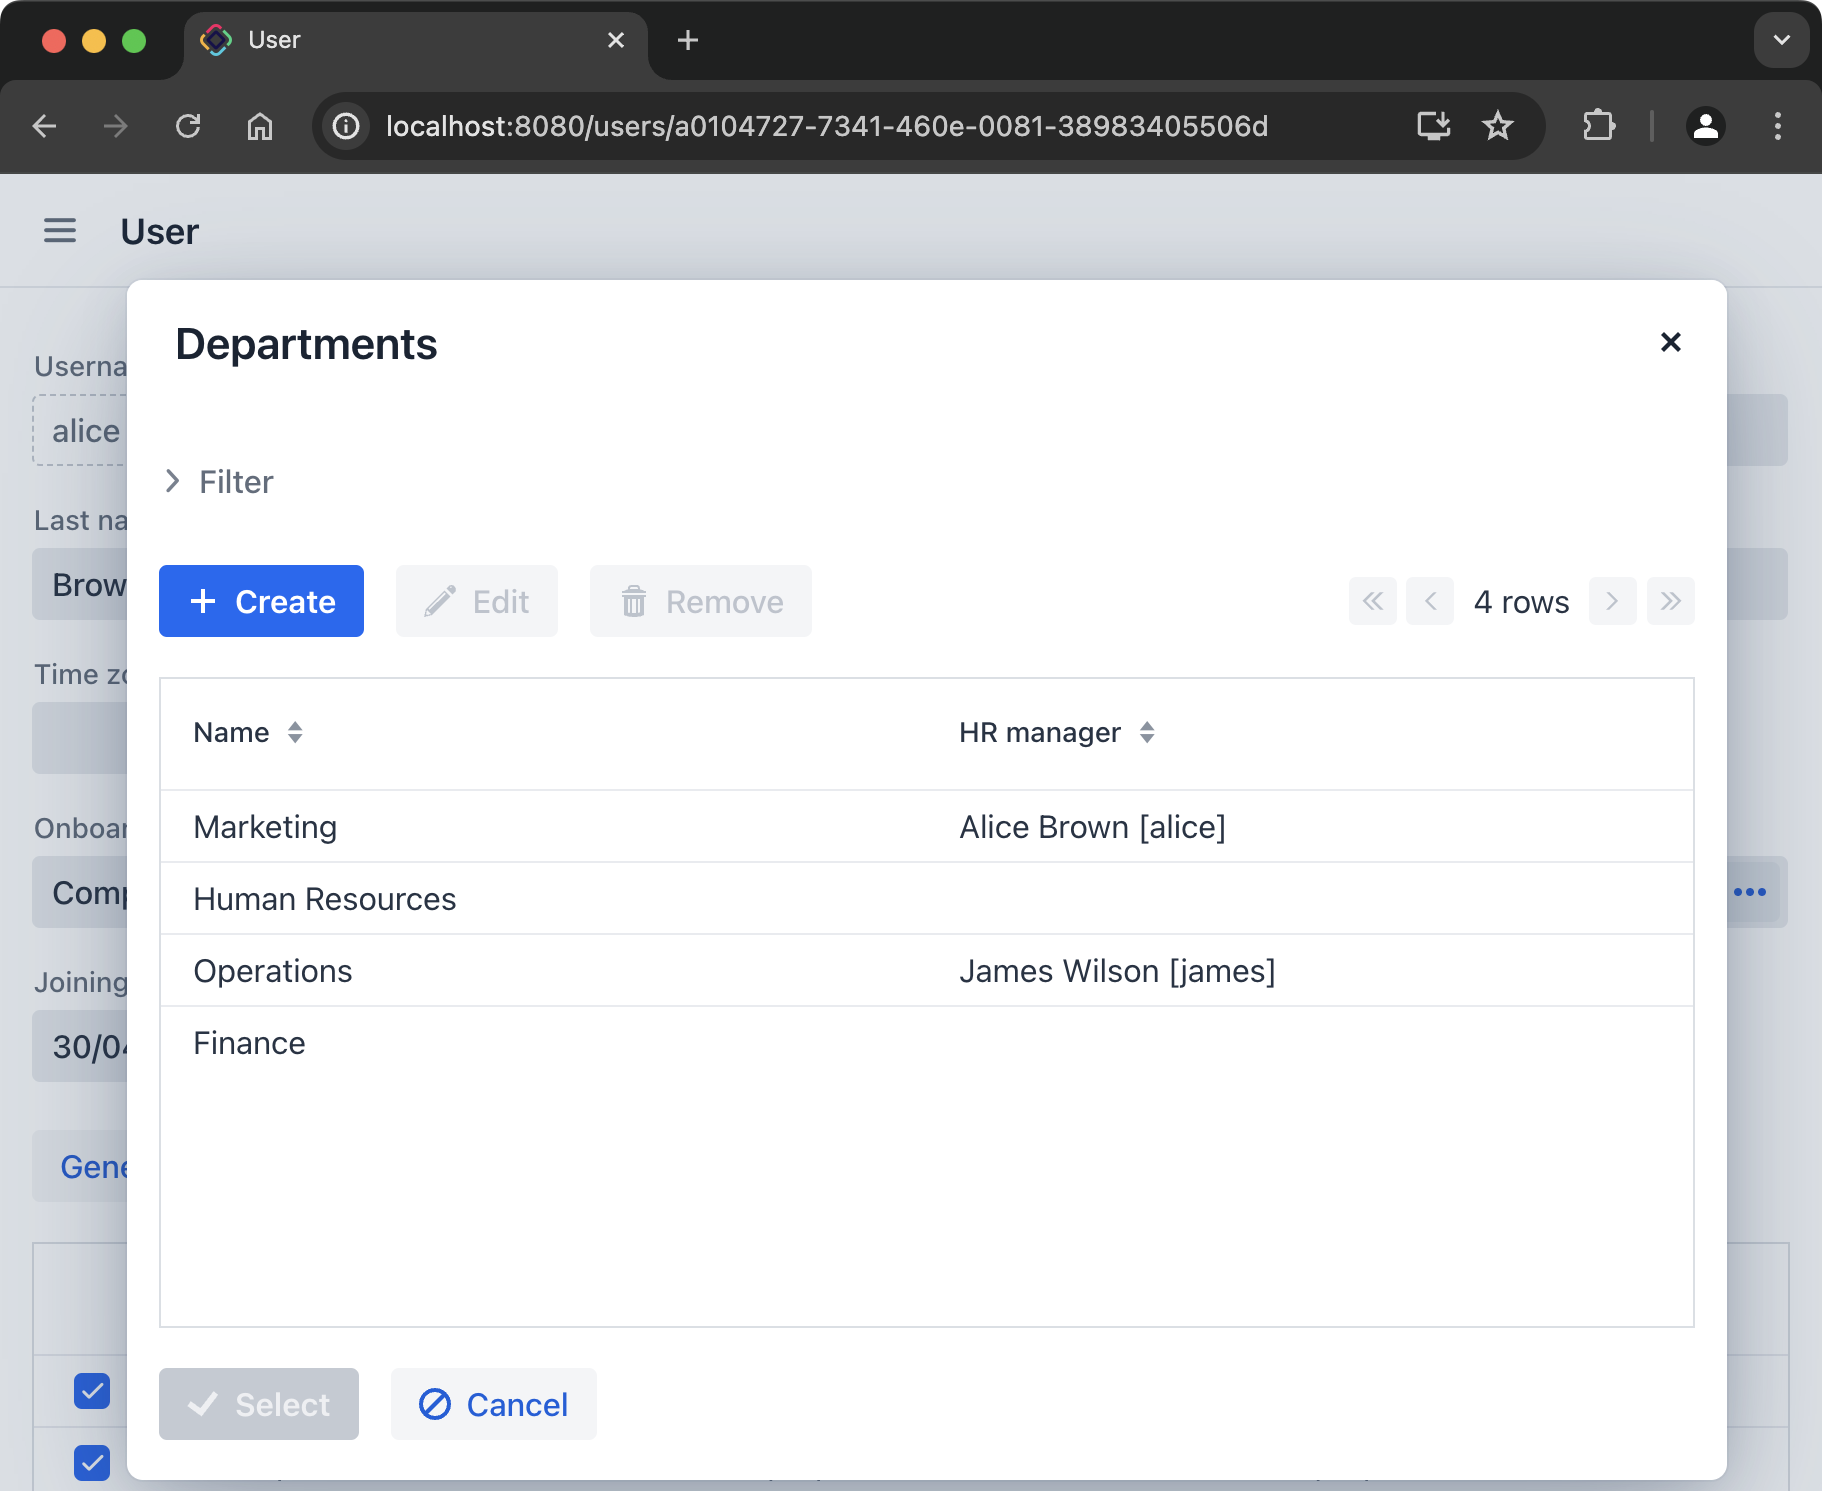Open the browser profile avatar
Image resolution: width=1822 pixels, height=1491 pixels.
[1705, 126]
